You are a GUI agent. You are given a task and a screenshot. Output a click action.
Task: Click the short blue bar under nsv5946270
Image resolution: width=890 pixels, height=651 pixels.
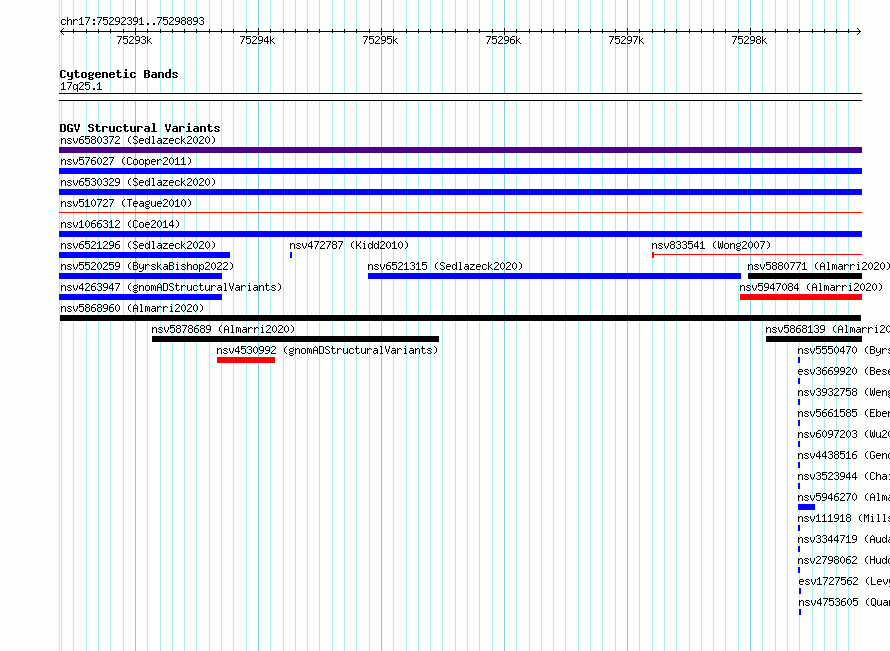point(807,507)
